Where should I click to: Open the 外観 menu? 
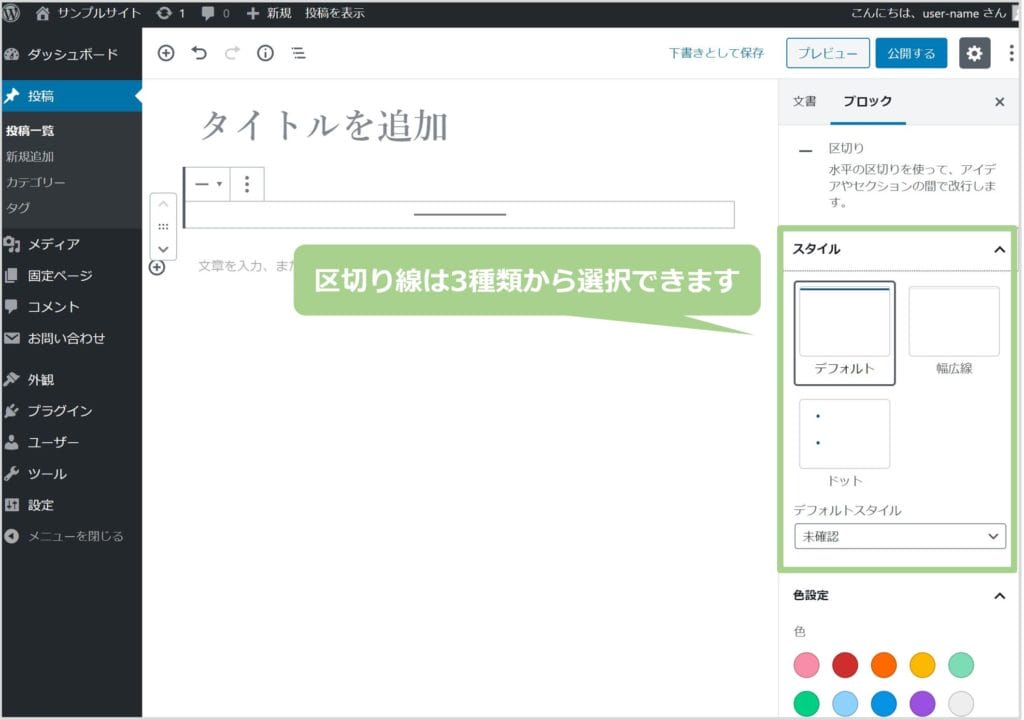click(x=71, y=380)
